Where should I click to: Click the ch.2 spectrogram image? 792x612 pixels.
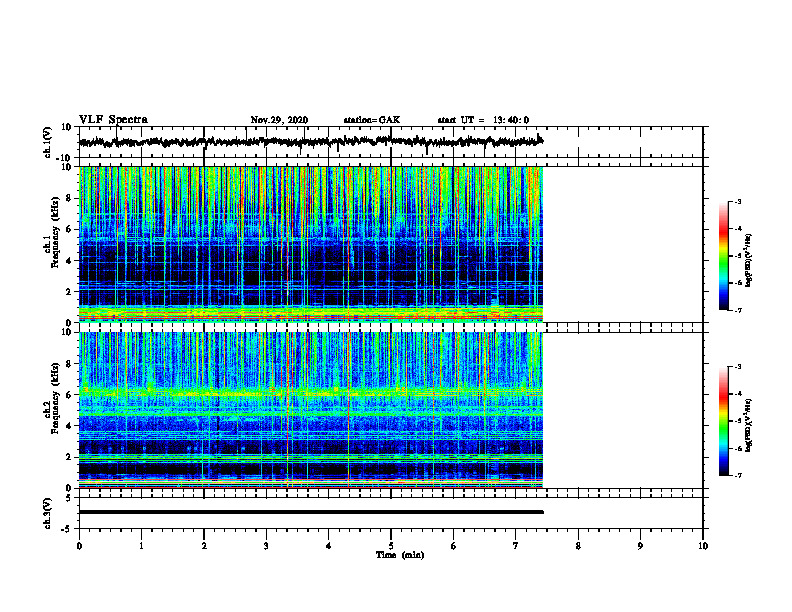click(311, 410)
